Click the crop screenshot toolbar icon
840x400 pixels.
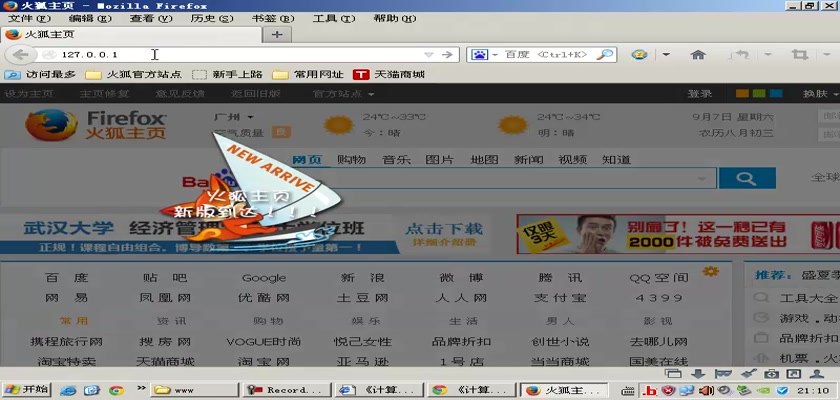click(799, 55)
